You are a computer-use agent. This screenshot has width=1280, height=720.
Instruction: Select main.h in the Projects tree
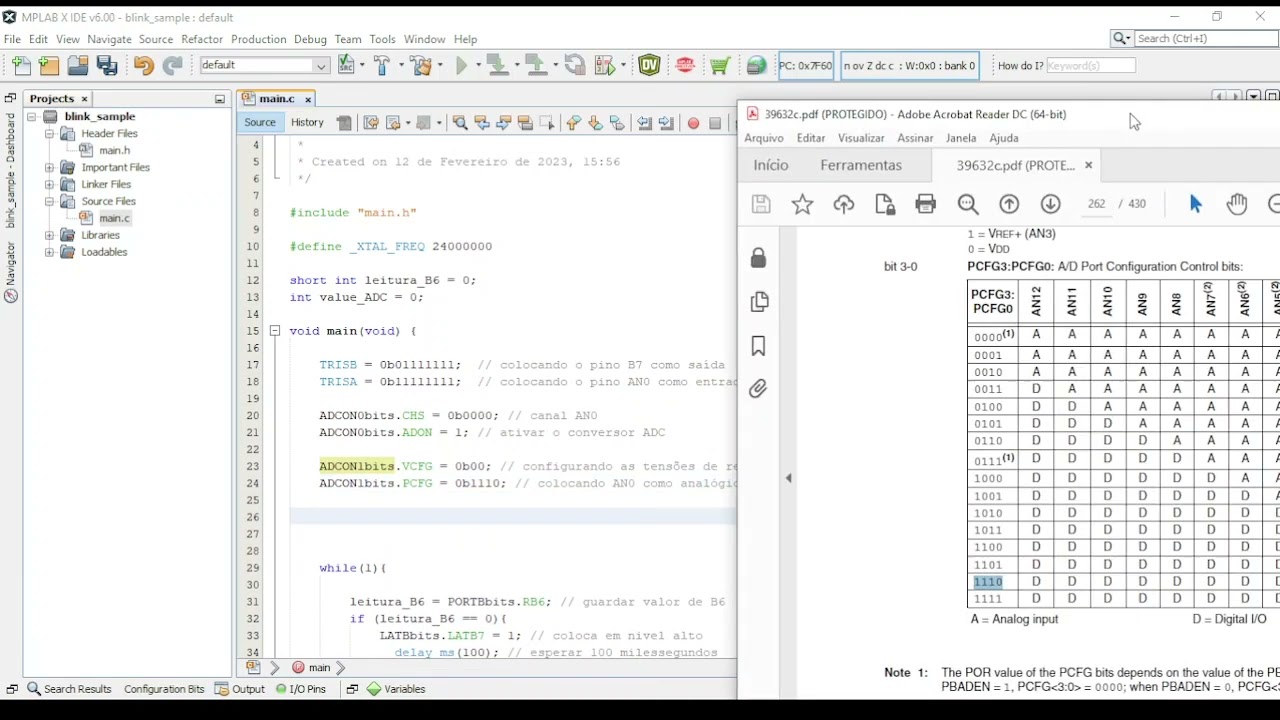pyautogui.click(x=114, y=151)
